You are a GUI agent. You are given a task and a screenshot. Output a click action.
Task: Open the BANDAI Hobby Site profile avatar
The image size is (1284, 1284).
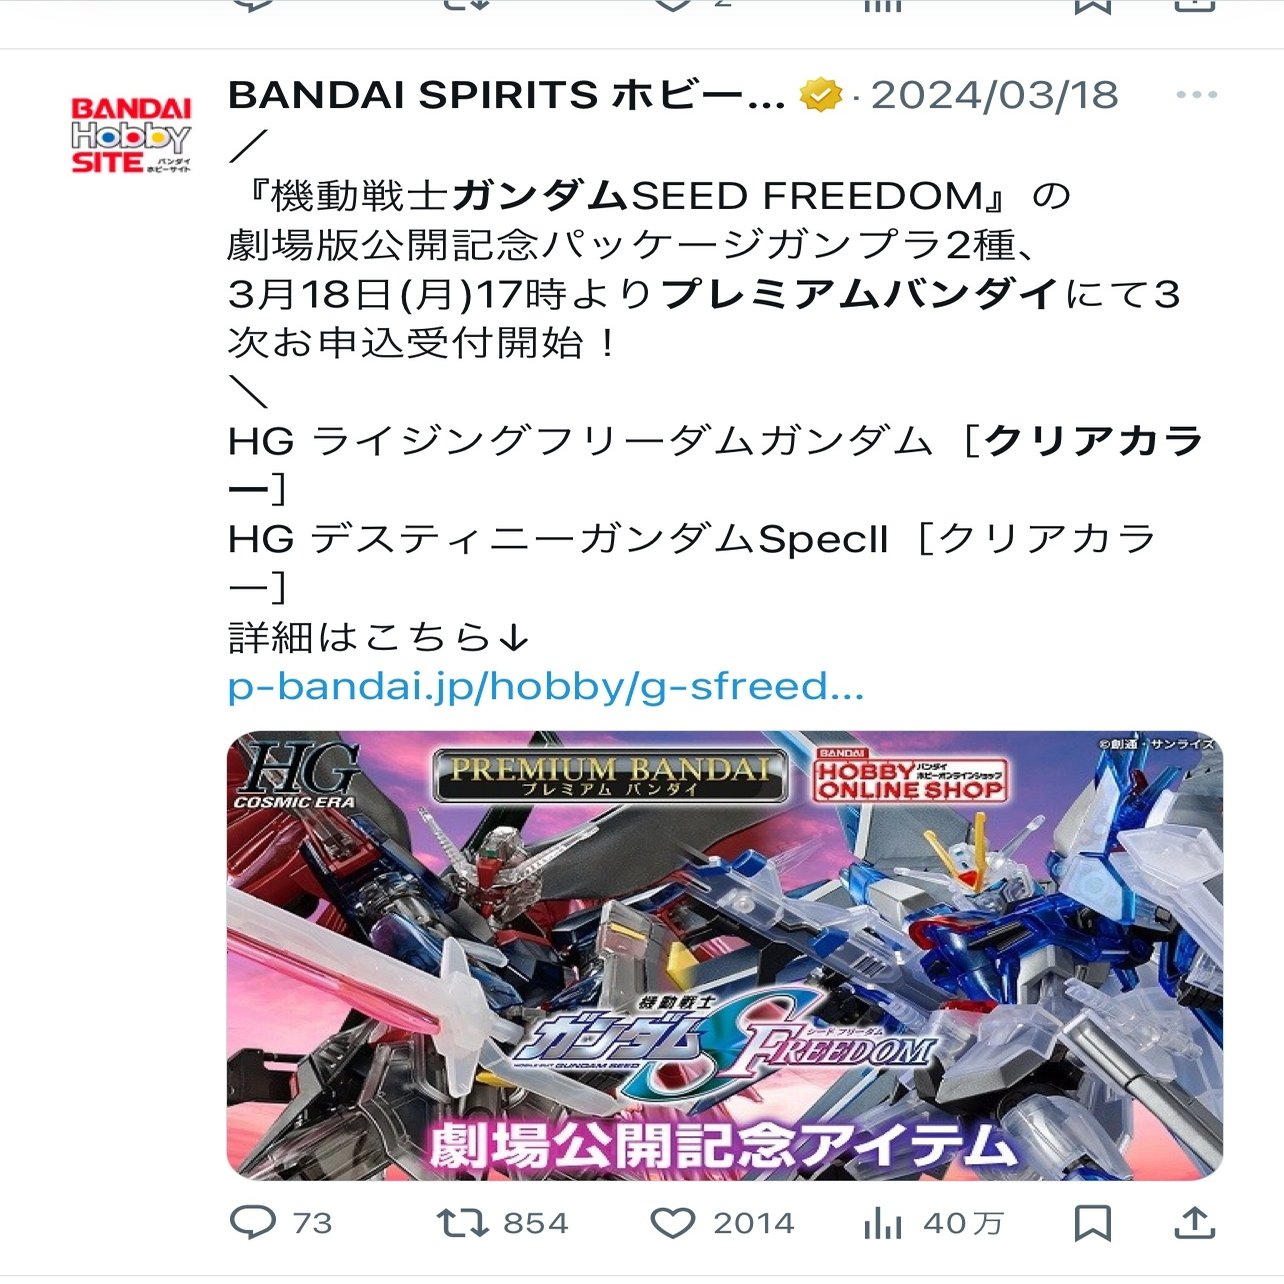[x=131, y=135]
